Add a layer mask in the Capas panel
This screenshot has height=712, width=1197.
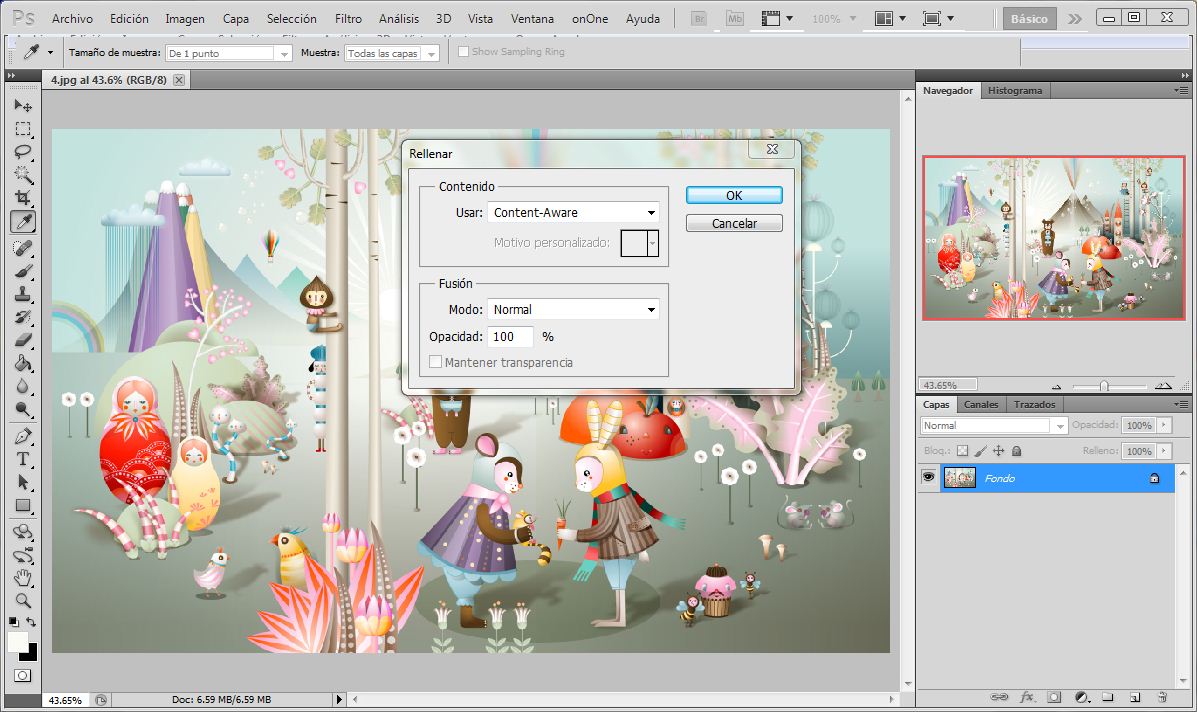coord(1054,697)
